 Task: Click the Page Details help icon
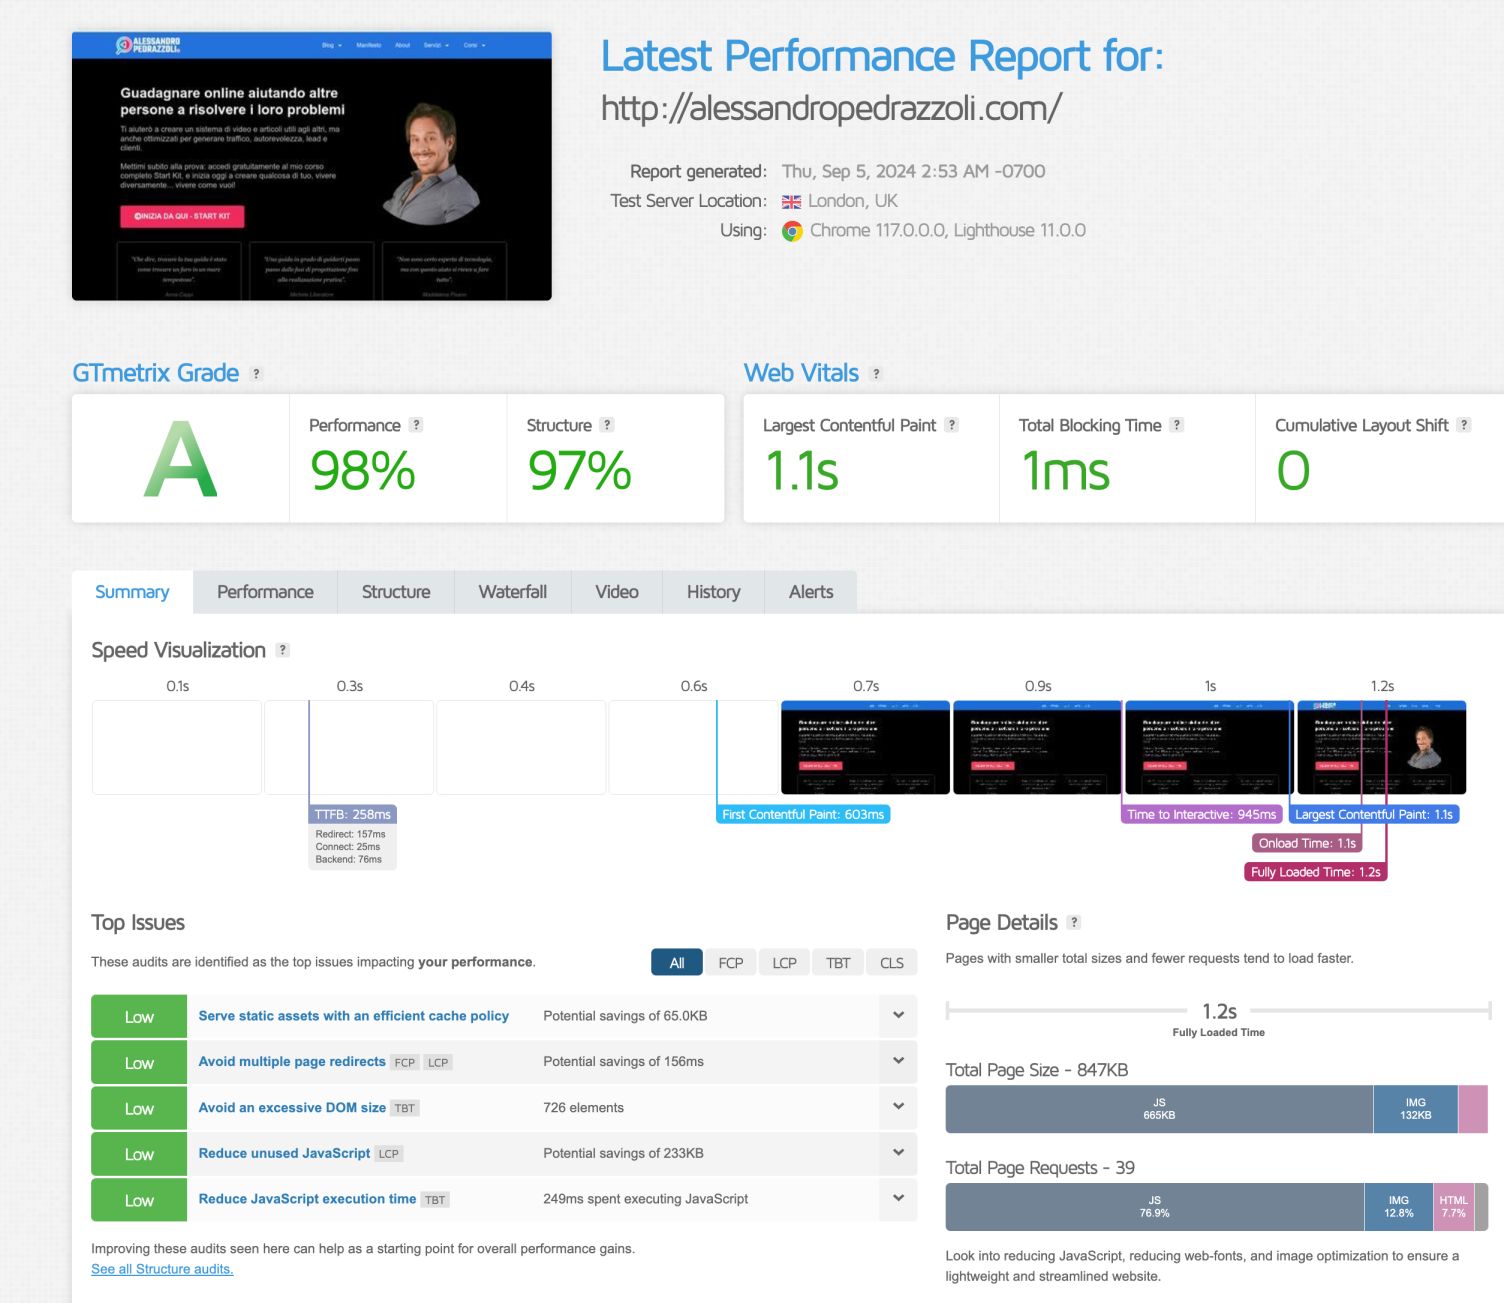[1074, 923]
